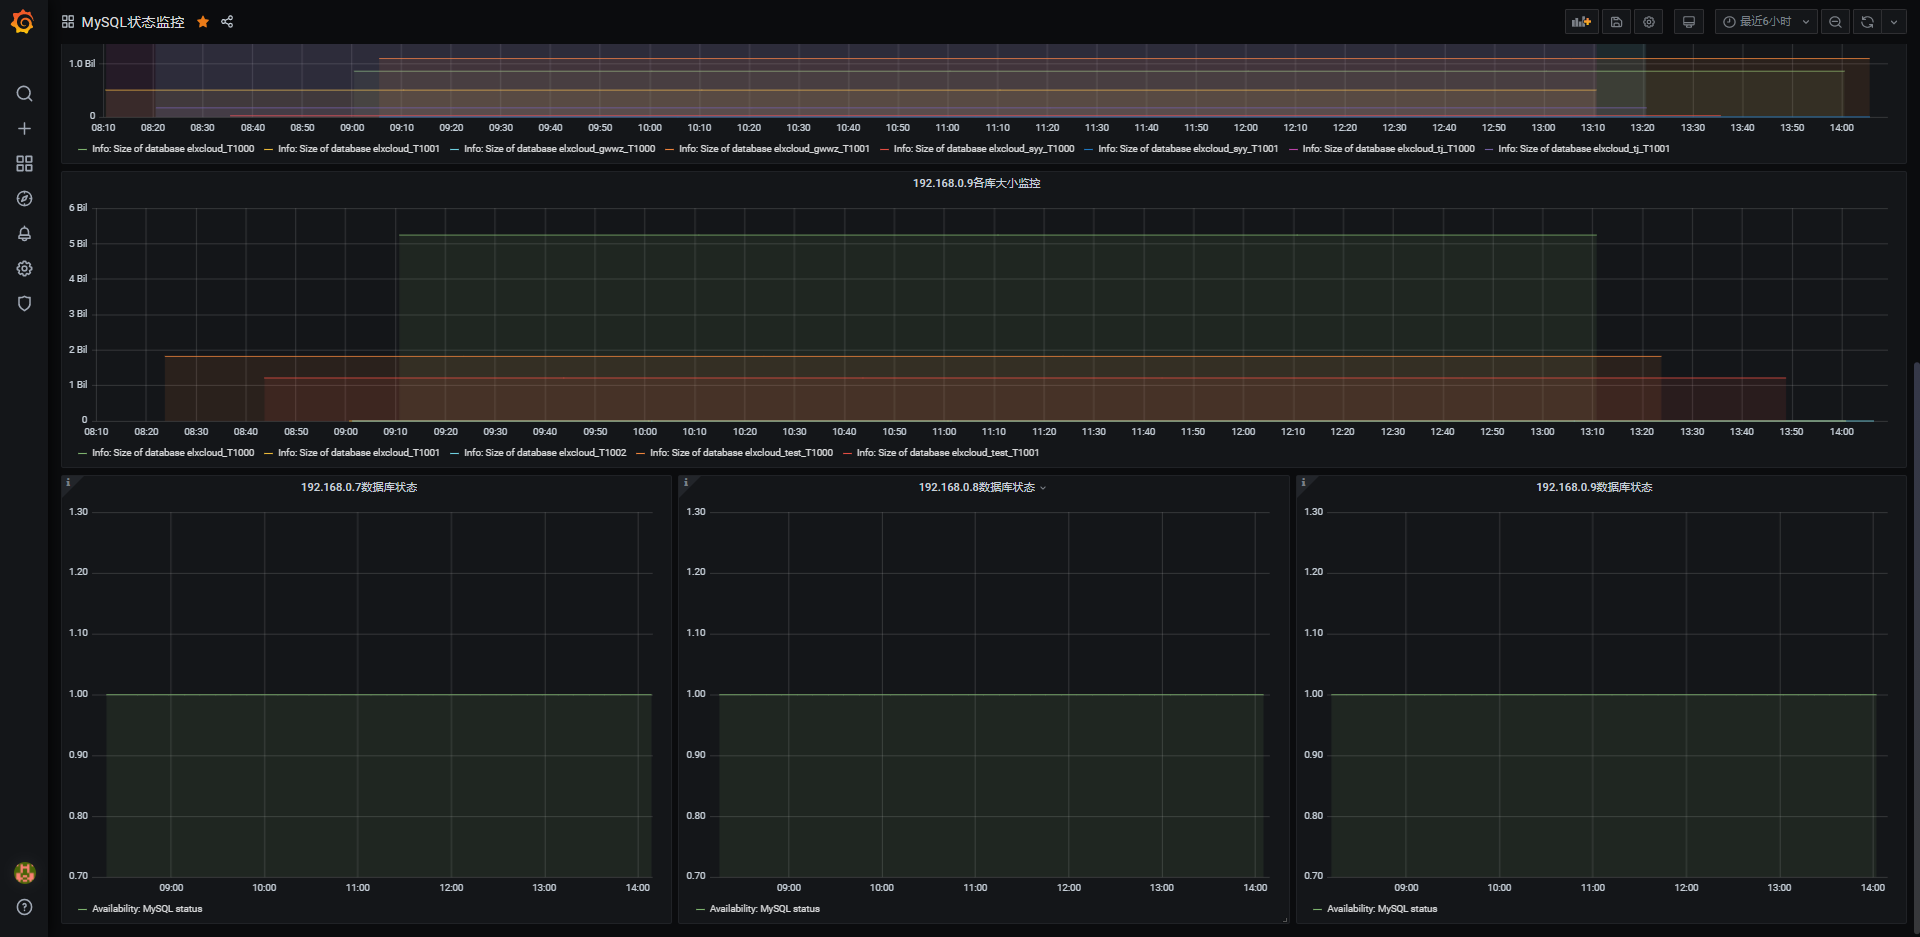Click the MySQL状态监控 dashboard title
Screen dimensions: 1920x937
tap(132, 22)
